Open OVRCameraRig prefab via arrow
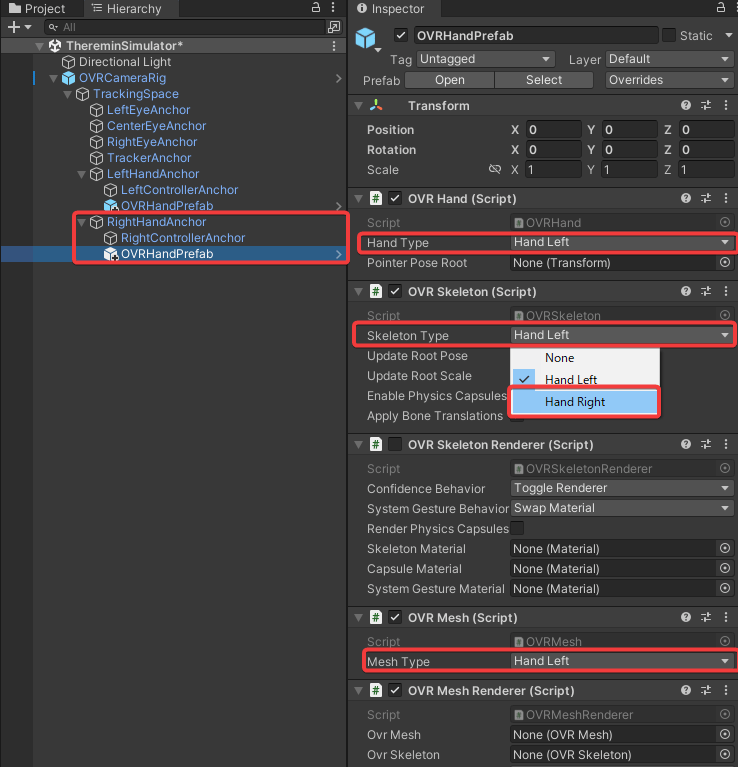This screenshot has height=767, width=738. pyautogui.click(x=338, y=78)
